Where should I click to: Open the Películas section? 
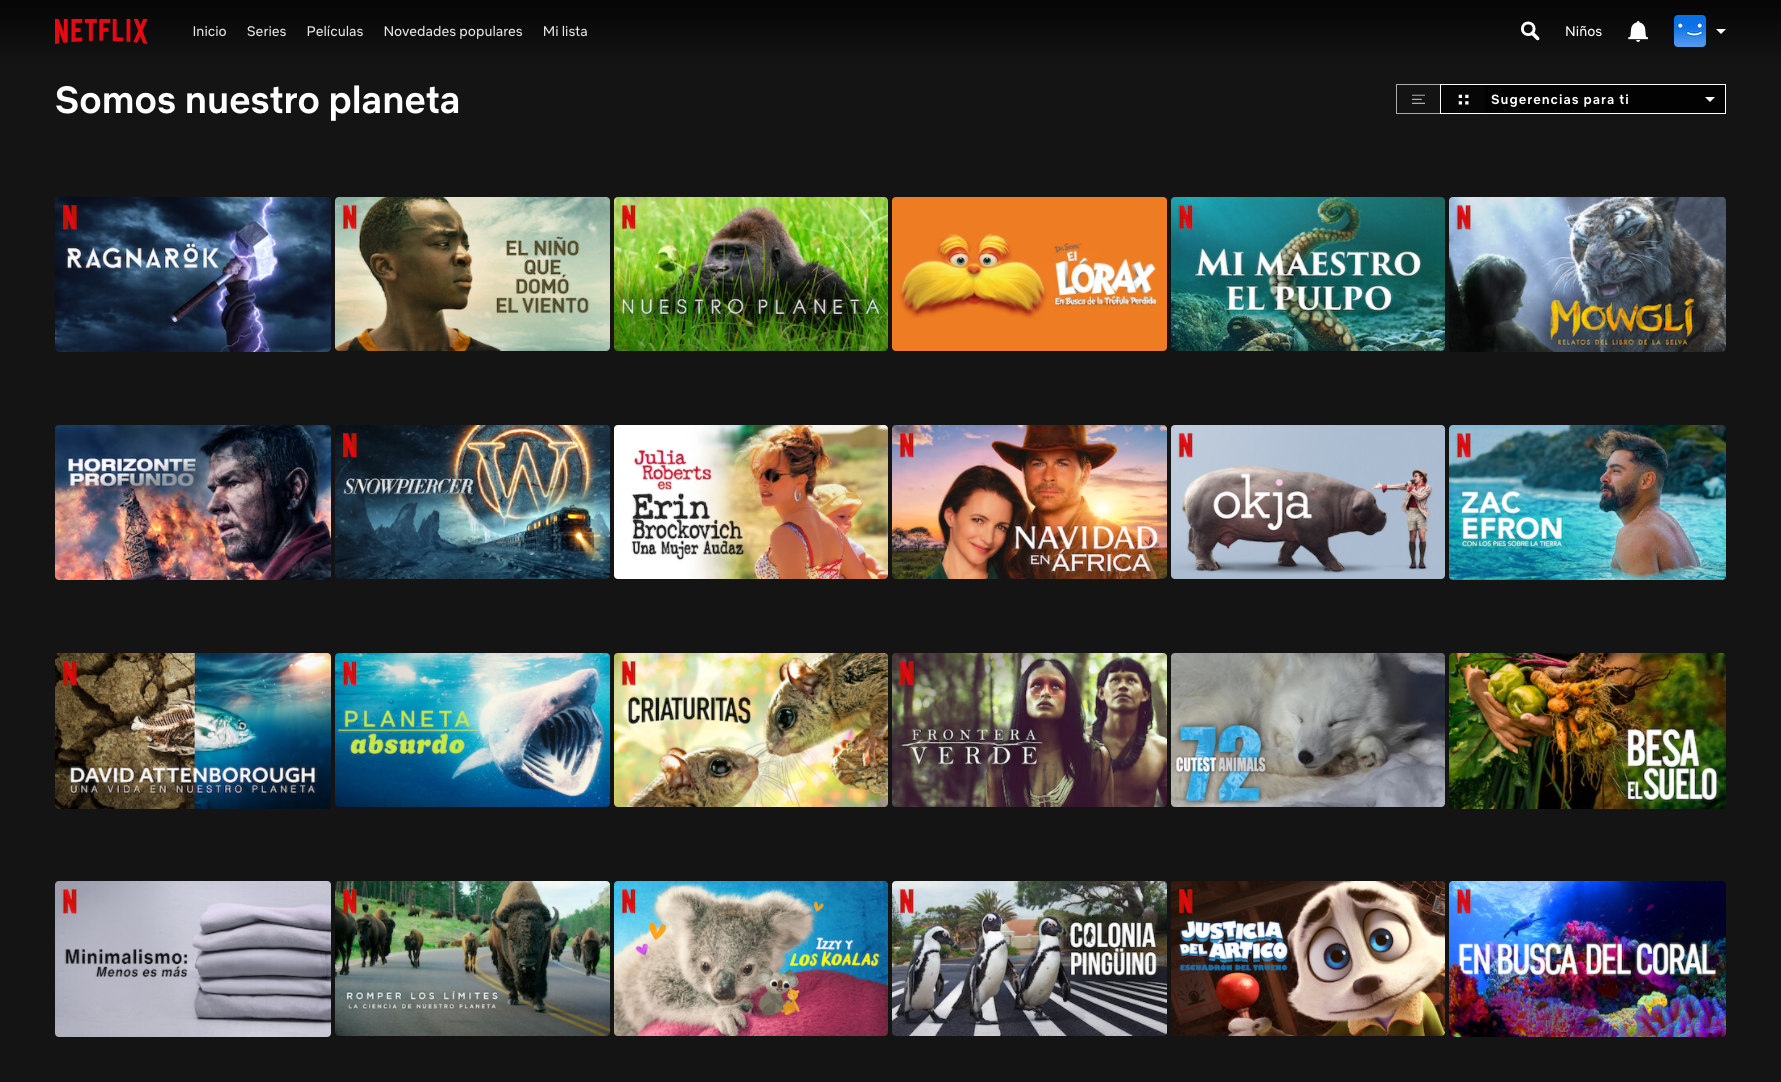[x=335, y=31]
